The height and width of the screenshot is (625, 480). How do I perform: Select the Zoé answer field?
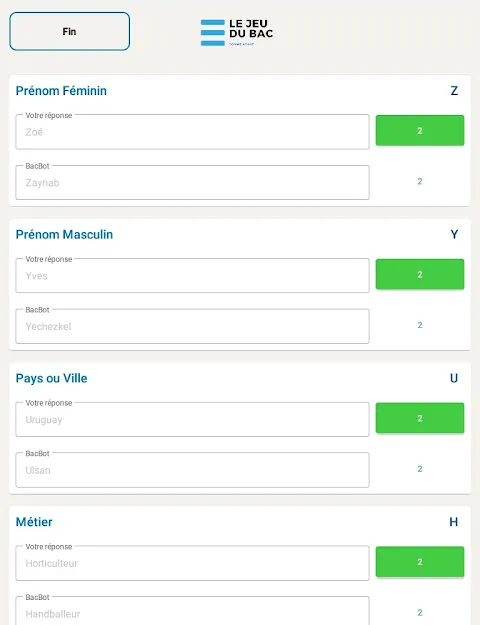coord(192,132)
